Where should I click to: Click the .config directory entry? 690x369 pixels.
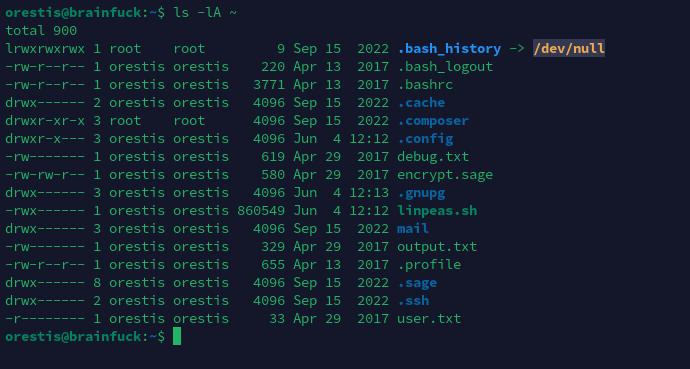[x=425, y=139]
